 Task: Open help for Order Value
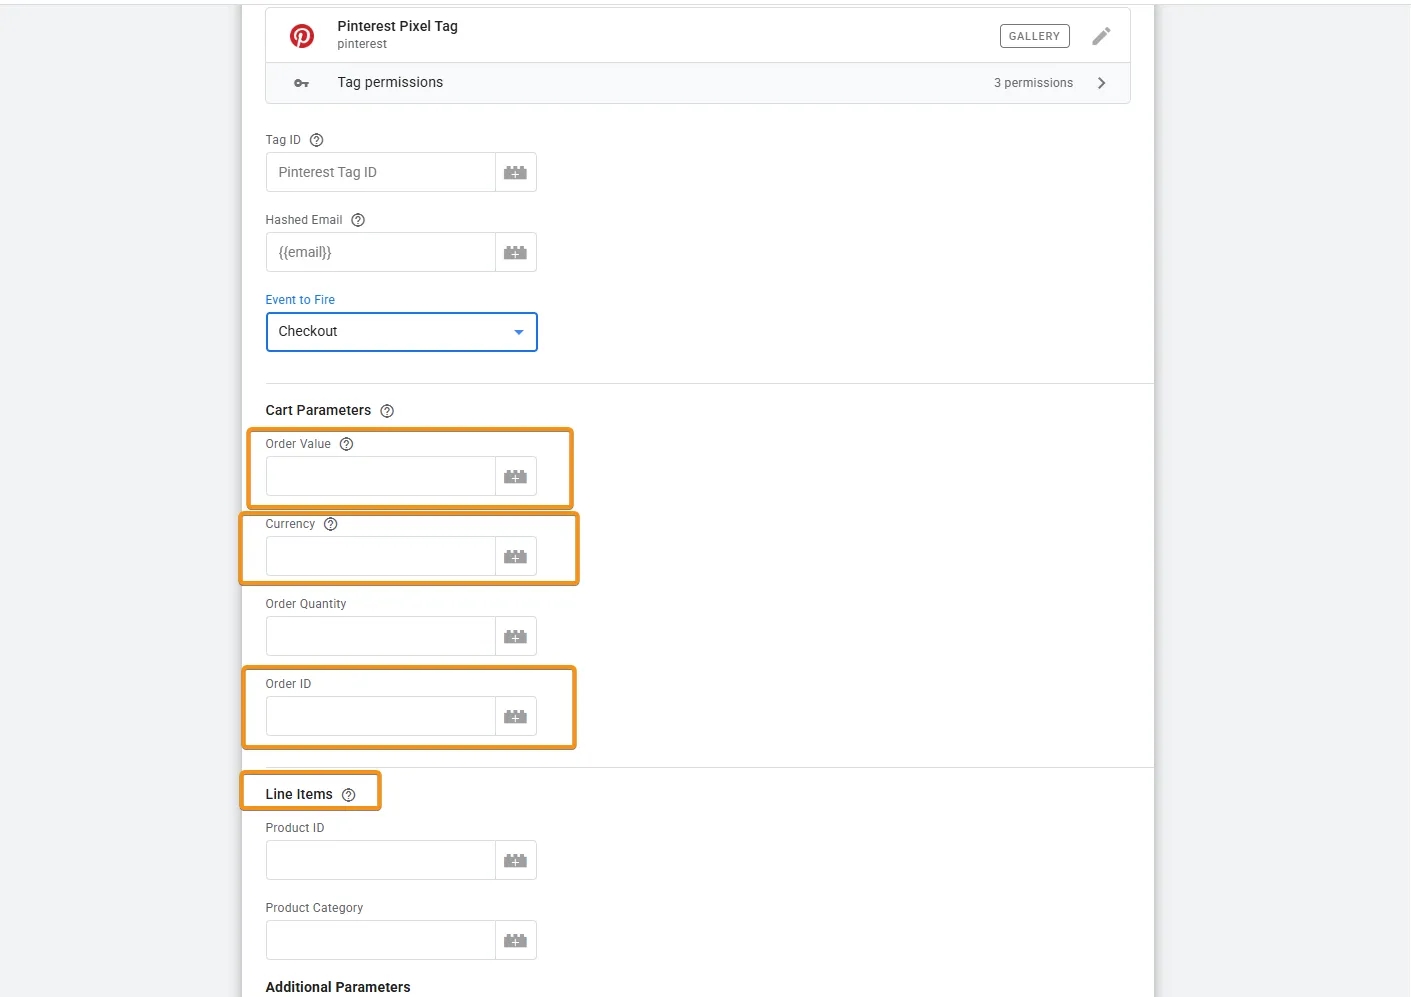pos(347,444)
